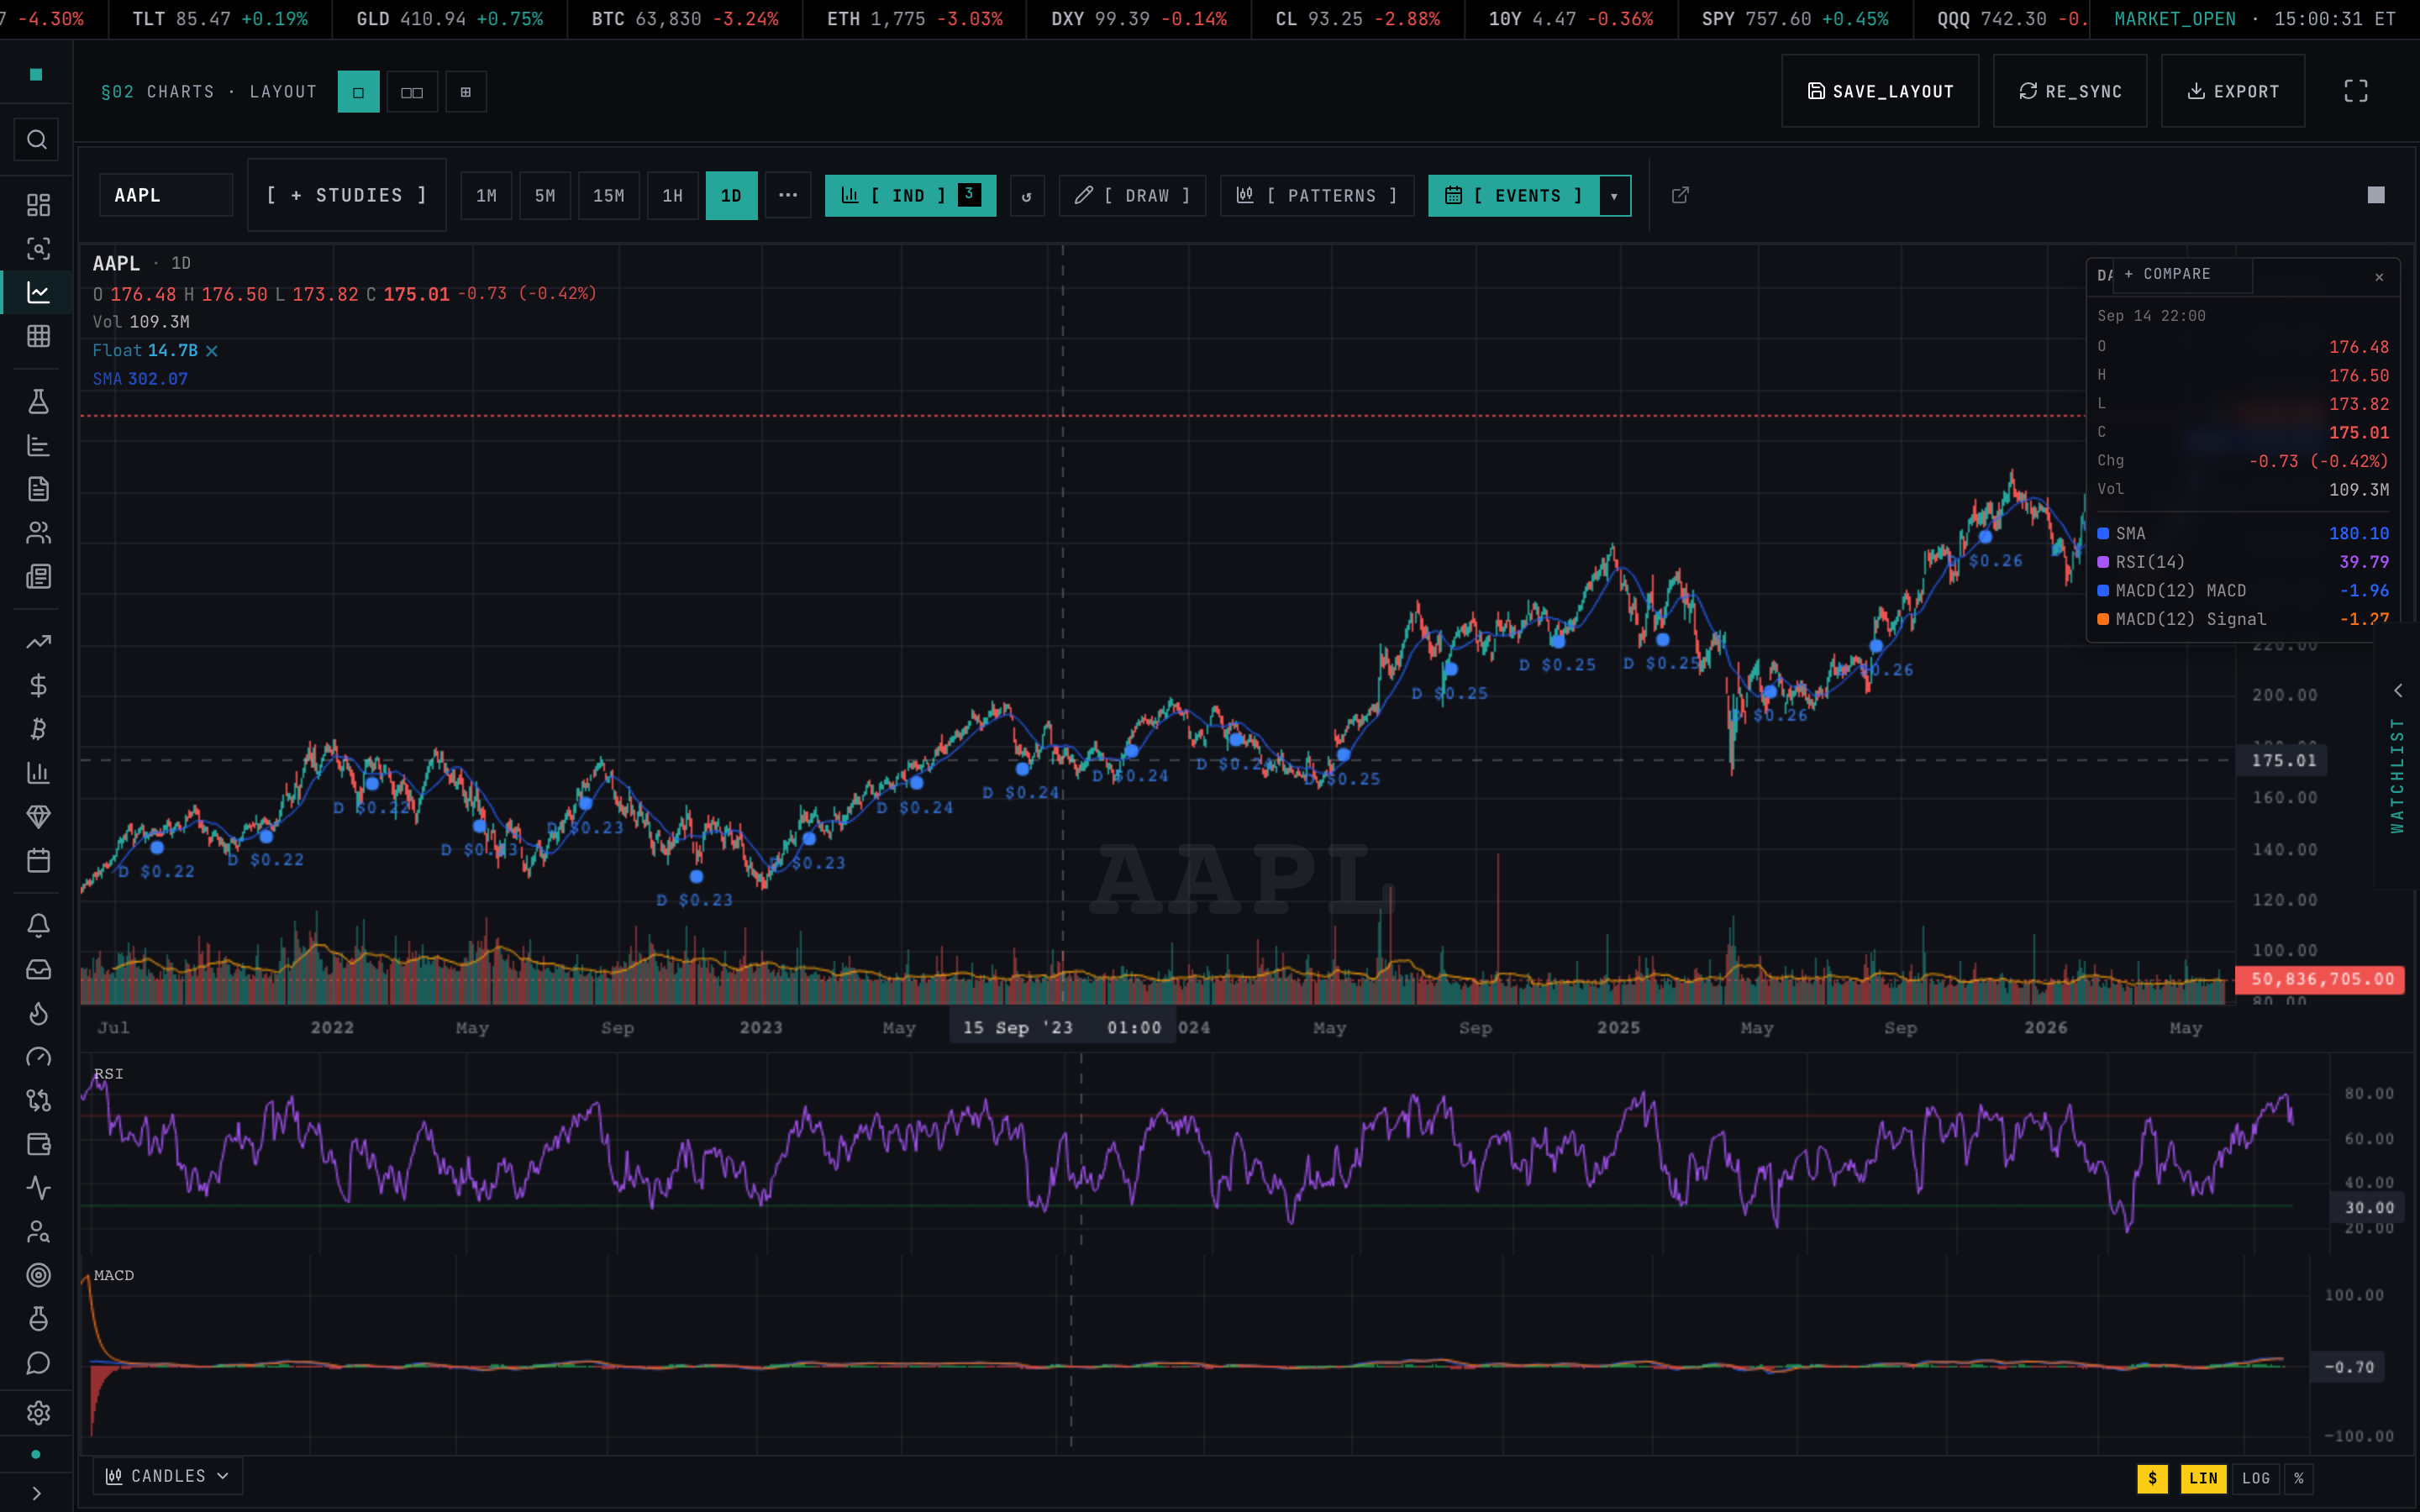Viewport: 2420px width, 1512px height.
Task: Open the git compare arrows icon
Action: pyautogui.click(x=38, y=1101)
